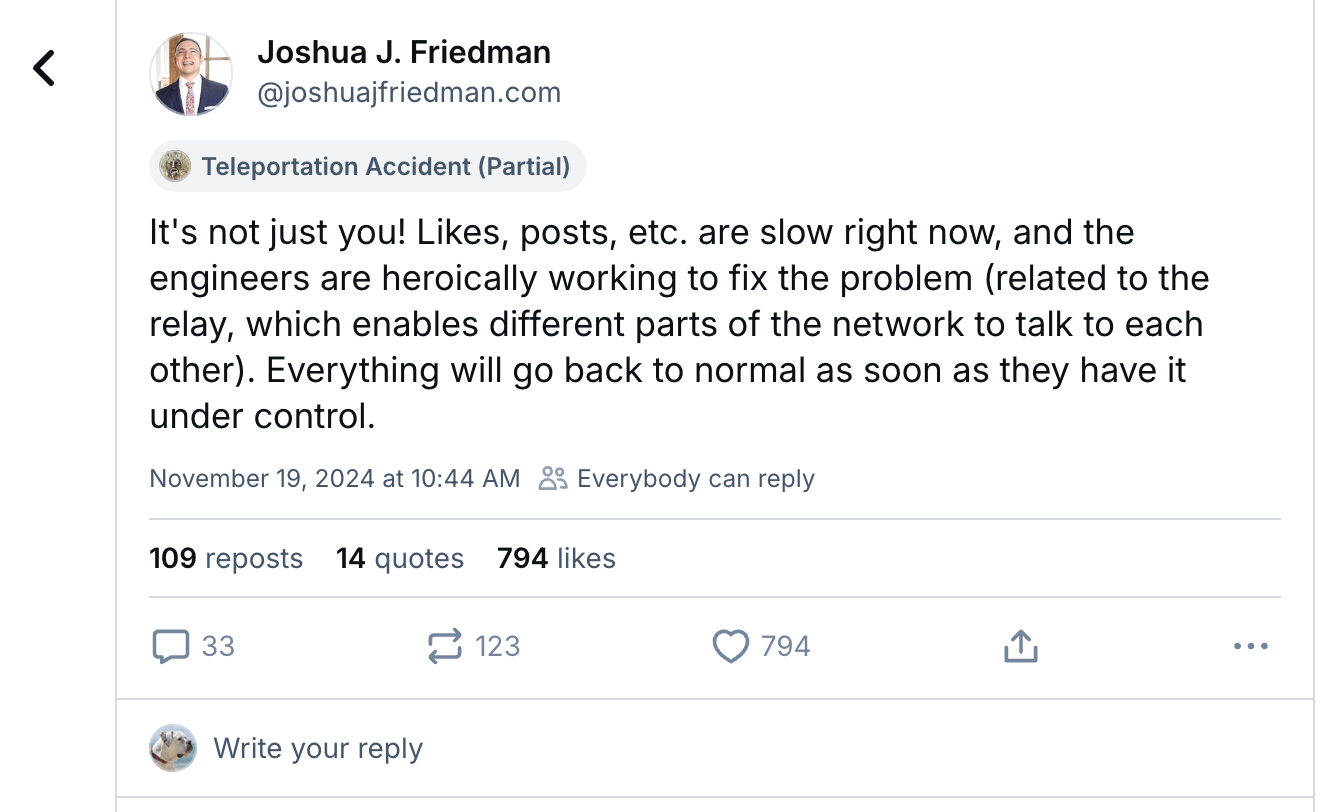The width and height of the screenshot is (1338, 812).
Task: Open the share icon for this post
Action: 1020,646
